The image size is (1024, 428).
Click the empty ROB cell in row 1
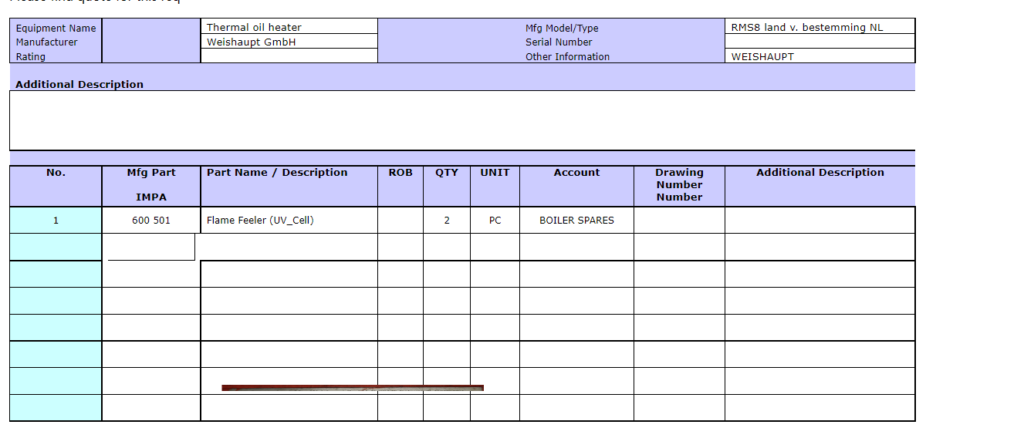click(x=400, y=220)
